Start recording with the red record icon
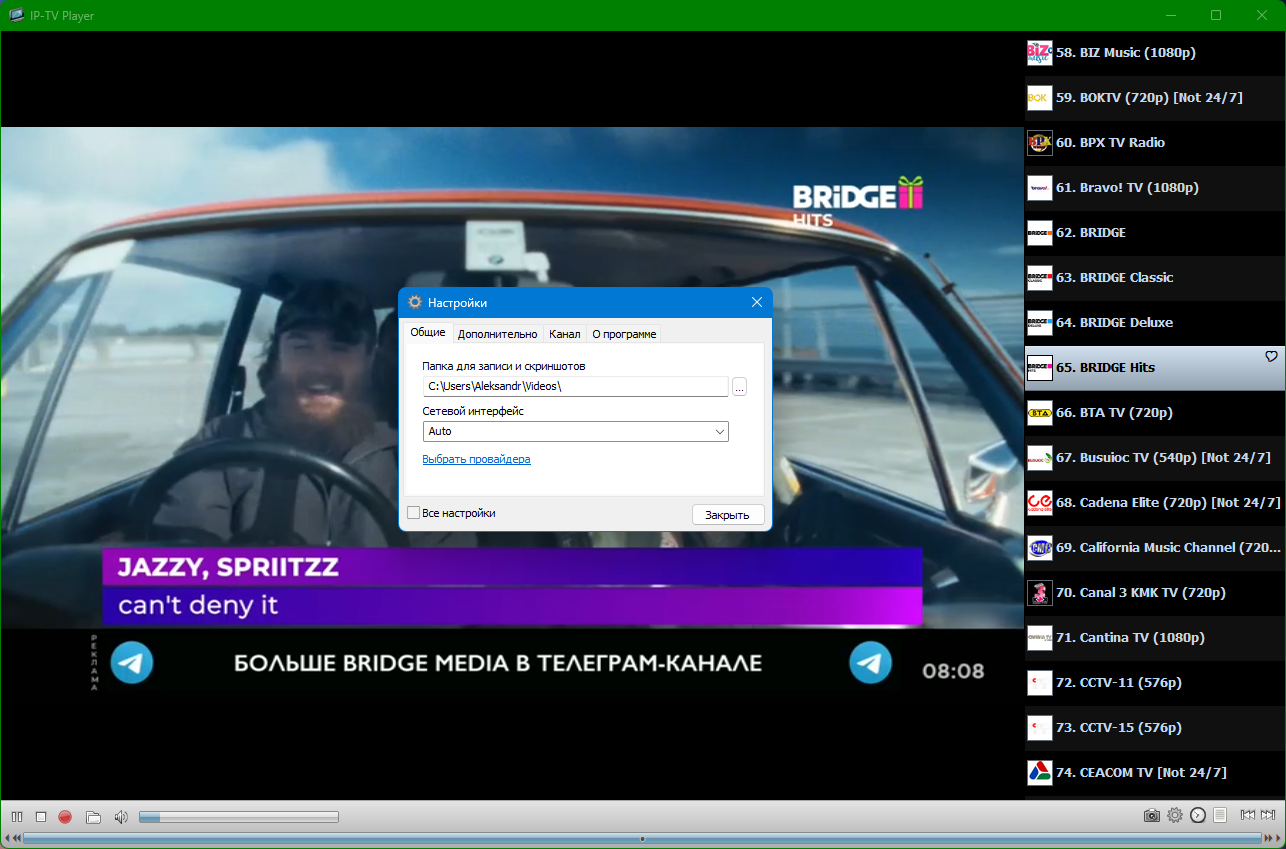Image resolution: width=1286 pixels, height=849 pixels. [65, 817]
